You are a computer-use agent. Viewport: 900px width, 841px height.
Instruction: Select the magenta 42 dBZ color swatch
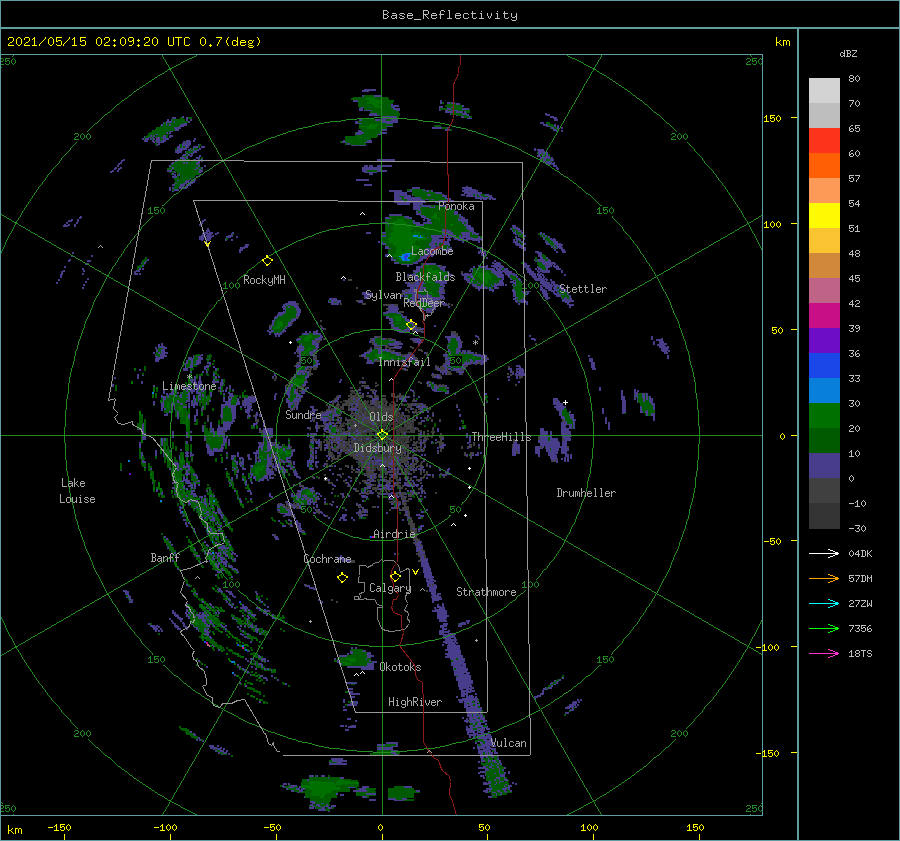click(x=824, y=315)
